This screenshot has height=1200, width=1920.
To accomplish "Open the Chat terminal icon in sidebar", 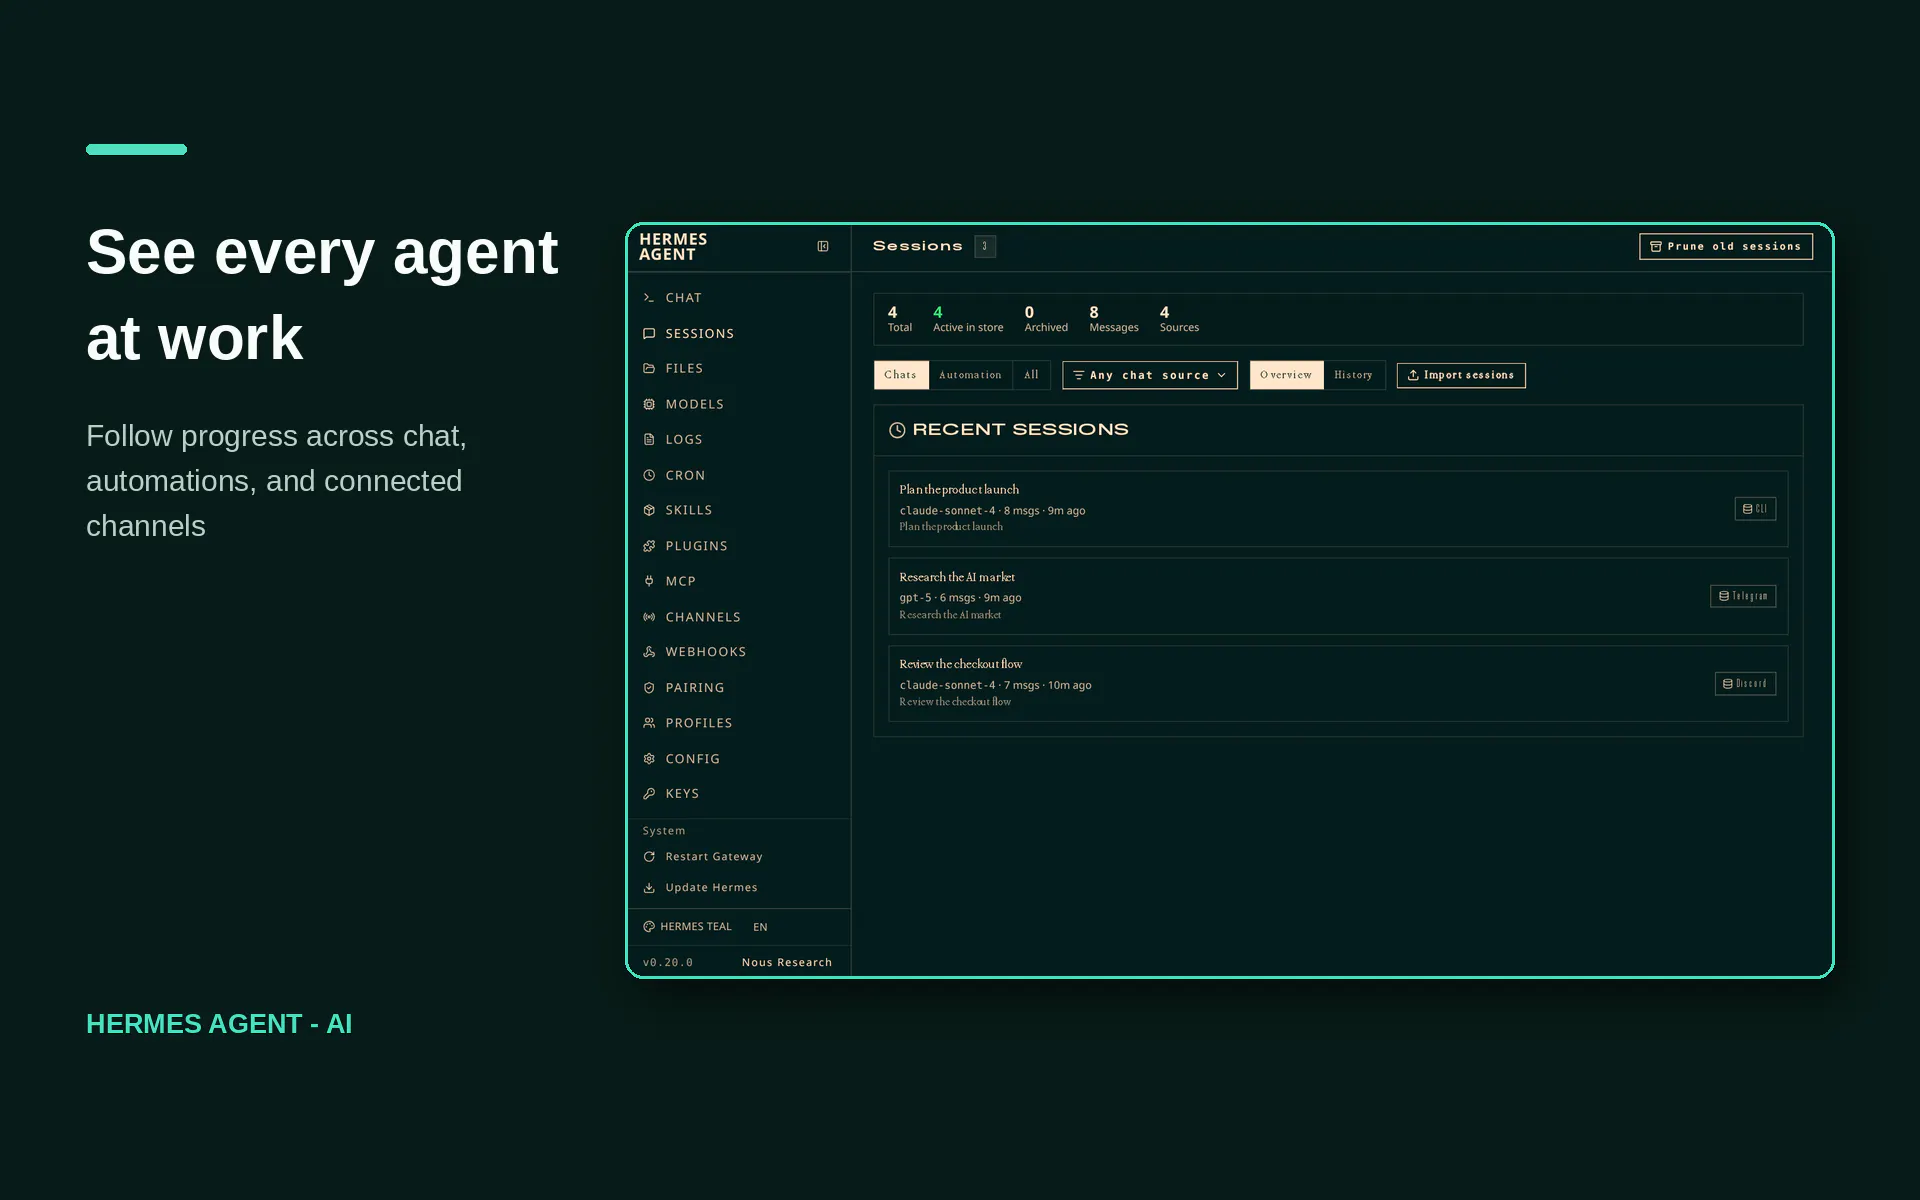I will [x=649, y=298].
